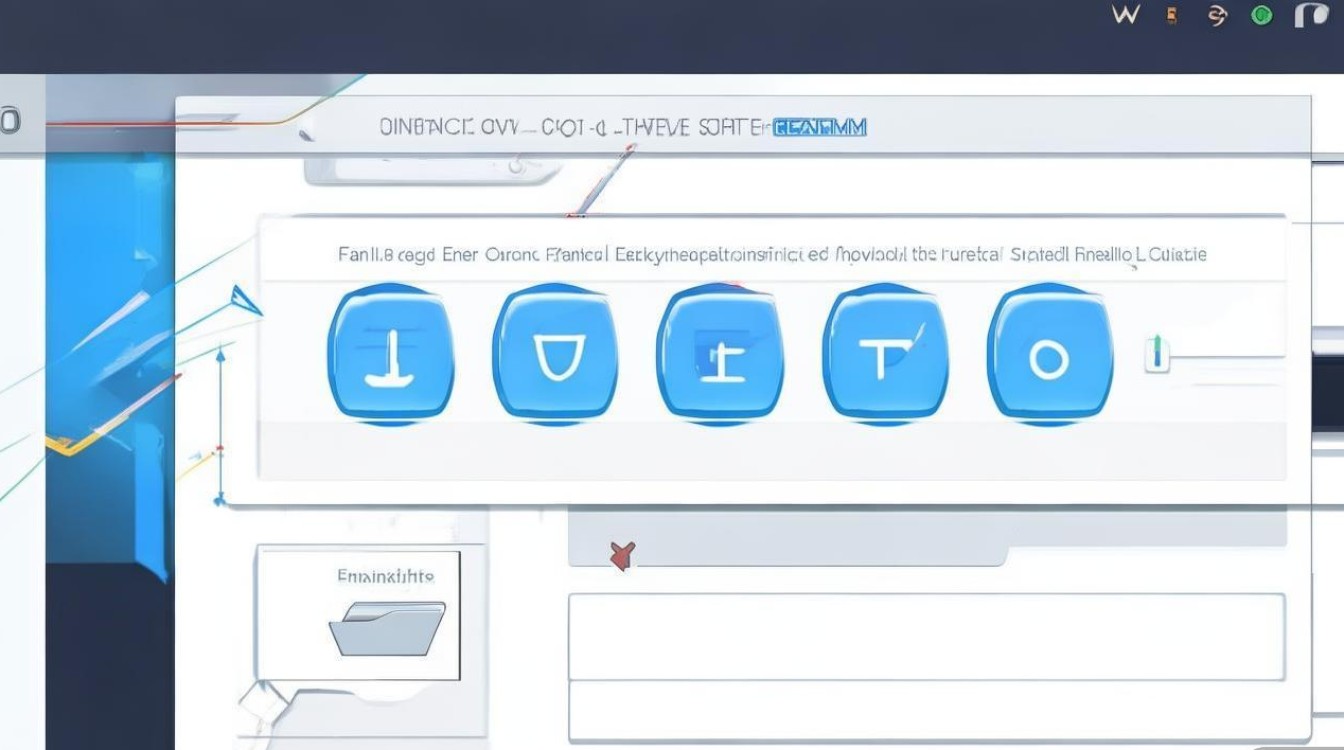Open the white rounded icon at top bar end
This screenshot has height=750, width=1344.
[x=1311, y=15]
